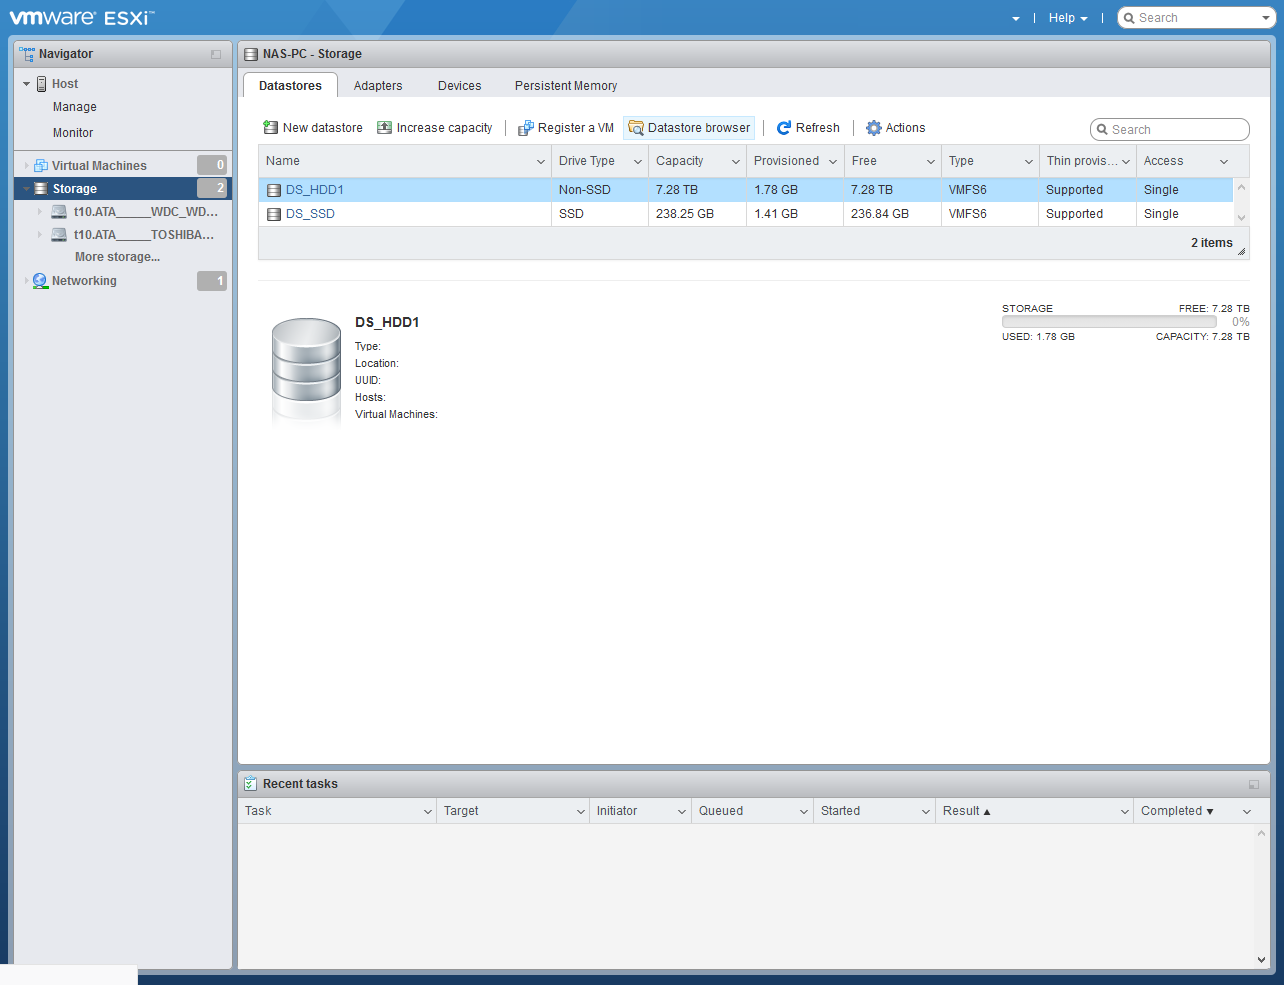Image resolution: width=1284 pixels, height=985 pixels.
Task: Open the Datastore browser
Action: coord(689,128)
